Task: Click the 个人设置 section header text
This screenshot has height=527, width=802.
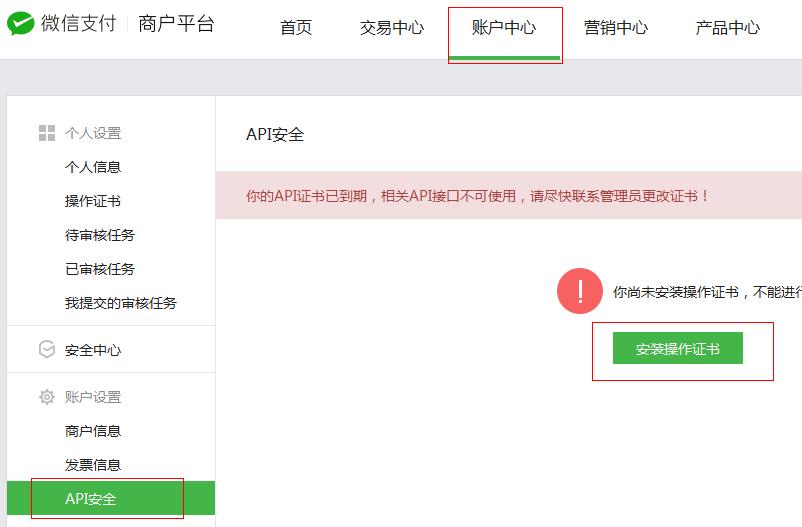Action: [x=93, y=134]
